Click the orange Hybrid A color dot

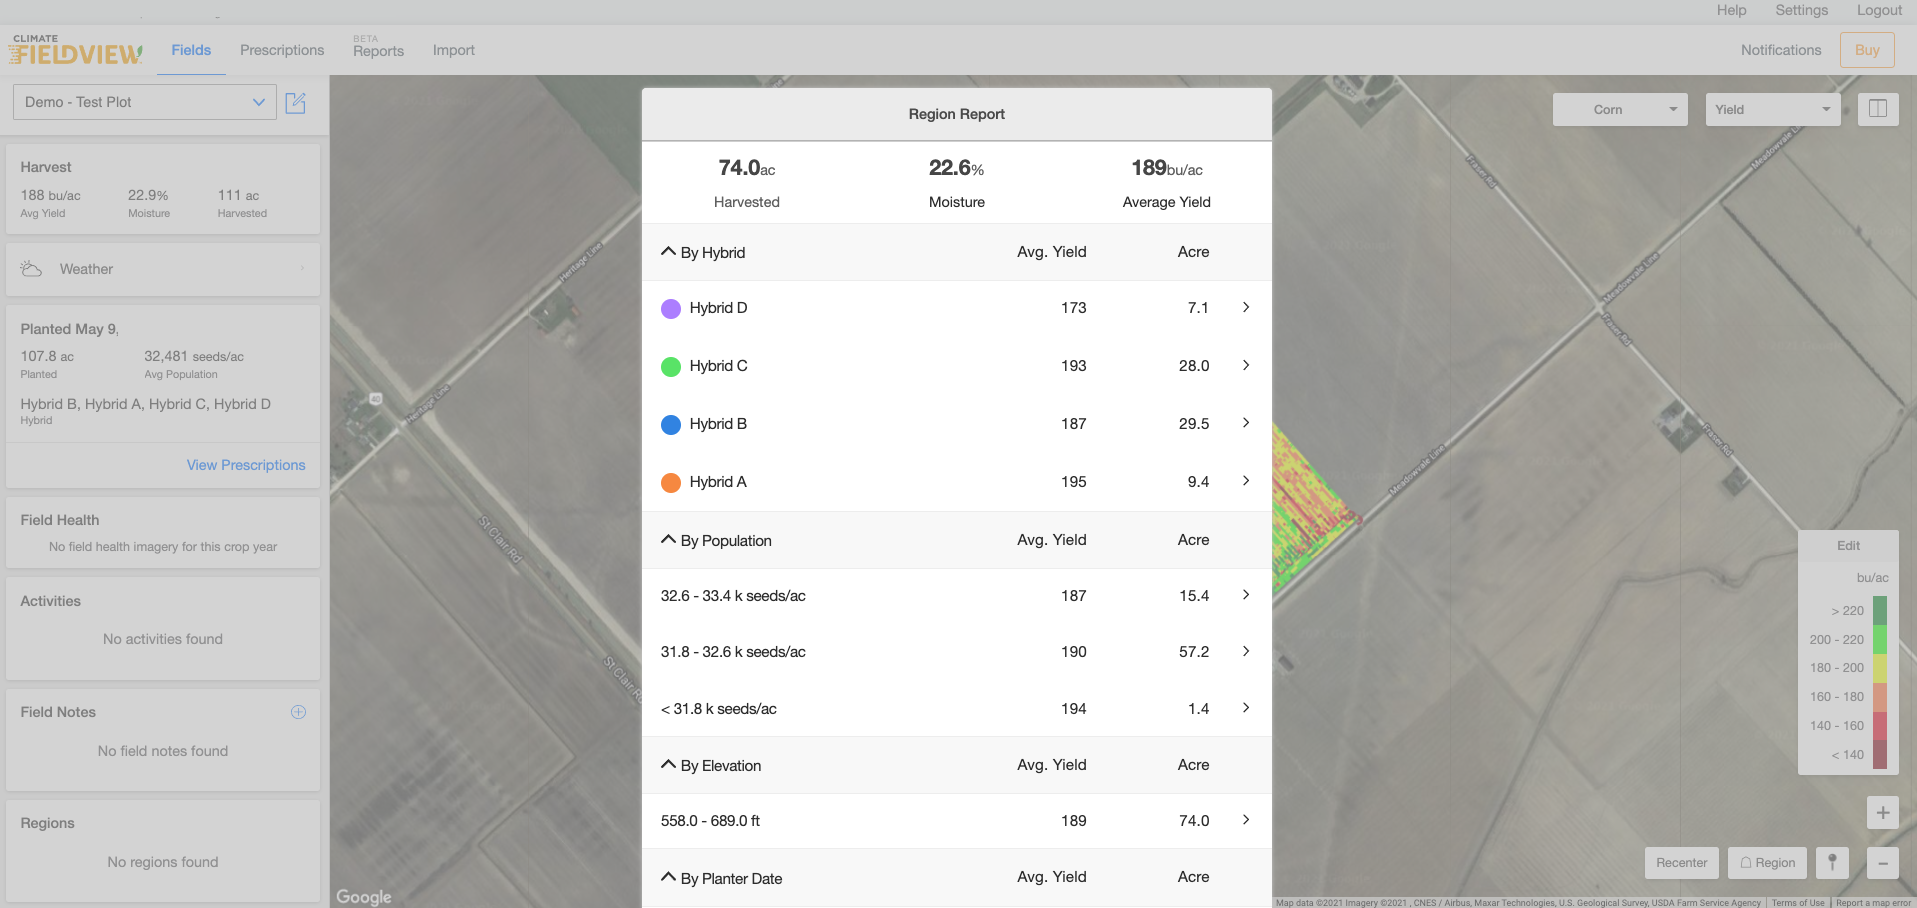(671, 483)
